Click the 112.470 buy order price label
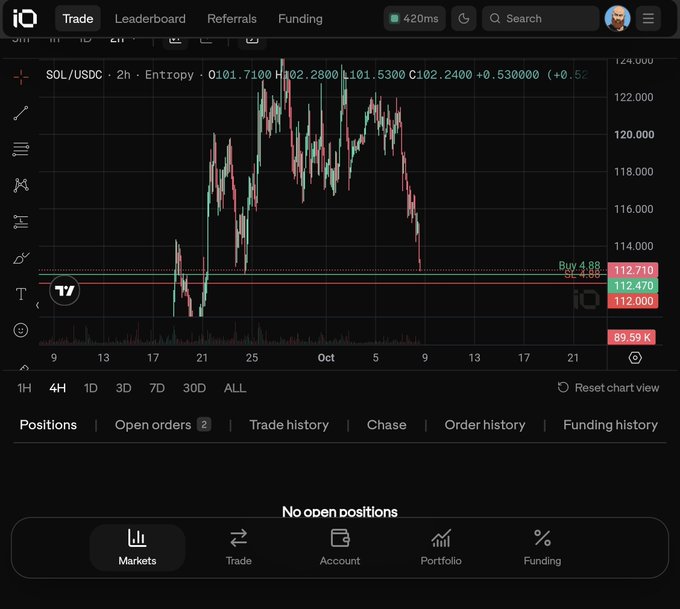 pos(633,285)
